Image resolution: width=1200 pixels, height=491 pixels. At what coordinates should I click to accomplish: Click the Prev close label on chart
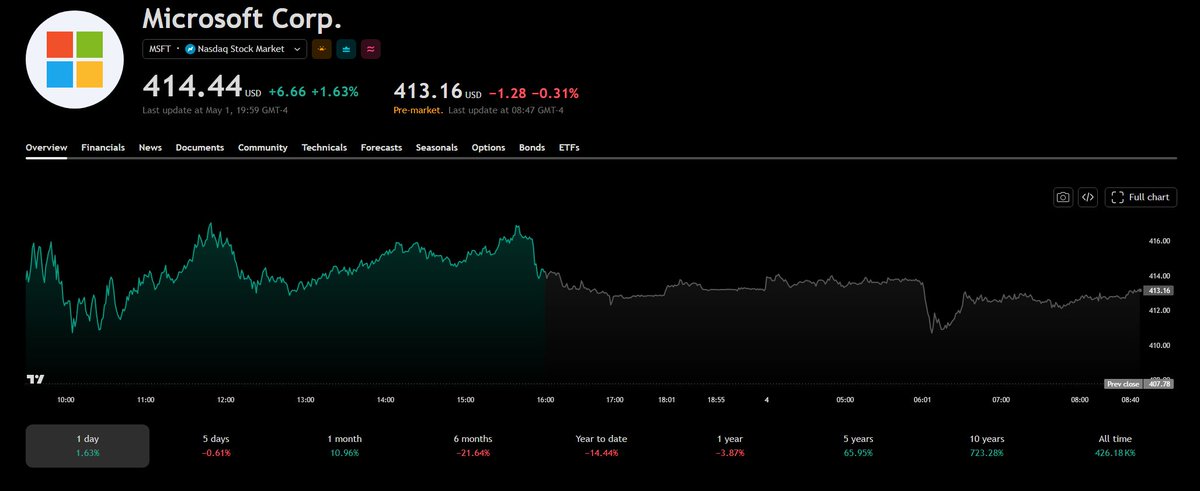coord(1124,384)
